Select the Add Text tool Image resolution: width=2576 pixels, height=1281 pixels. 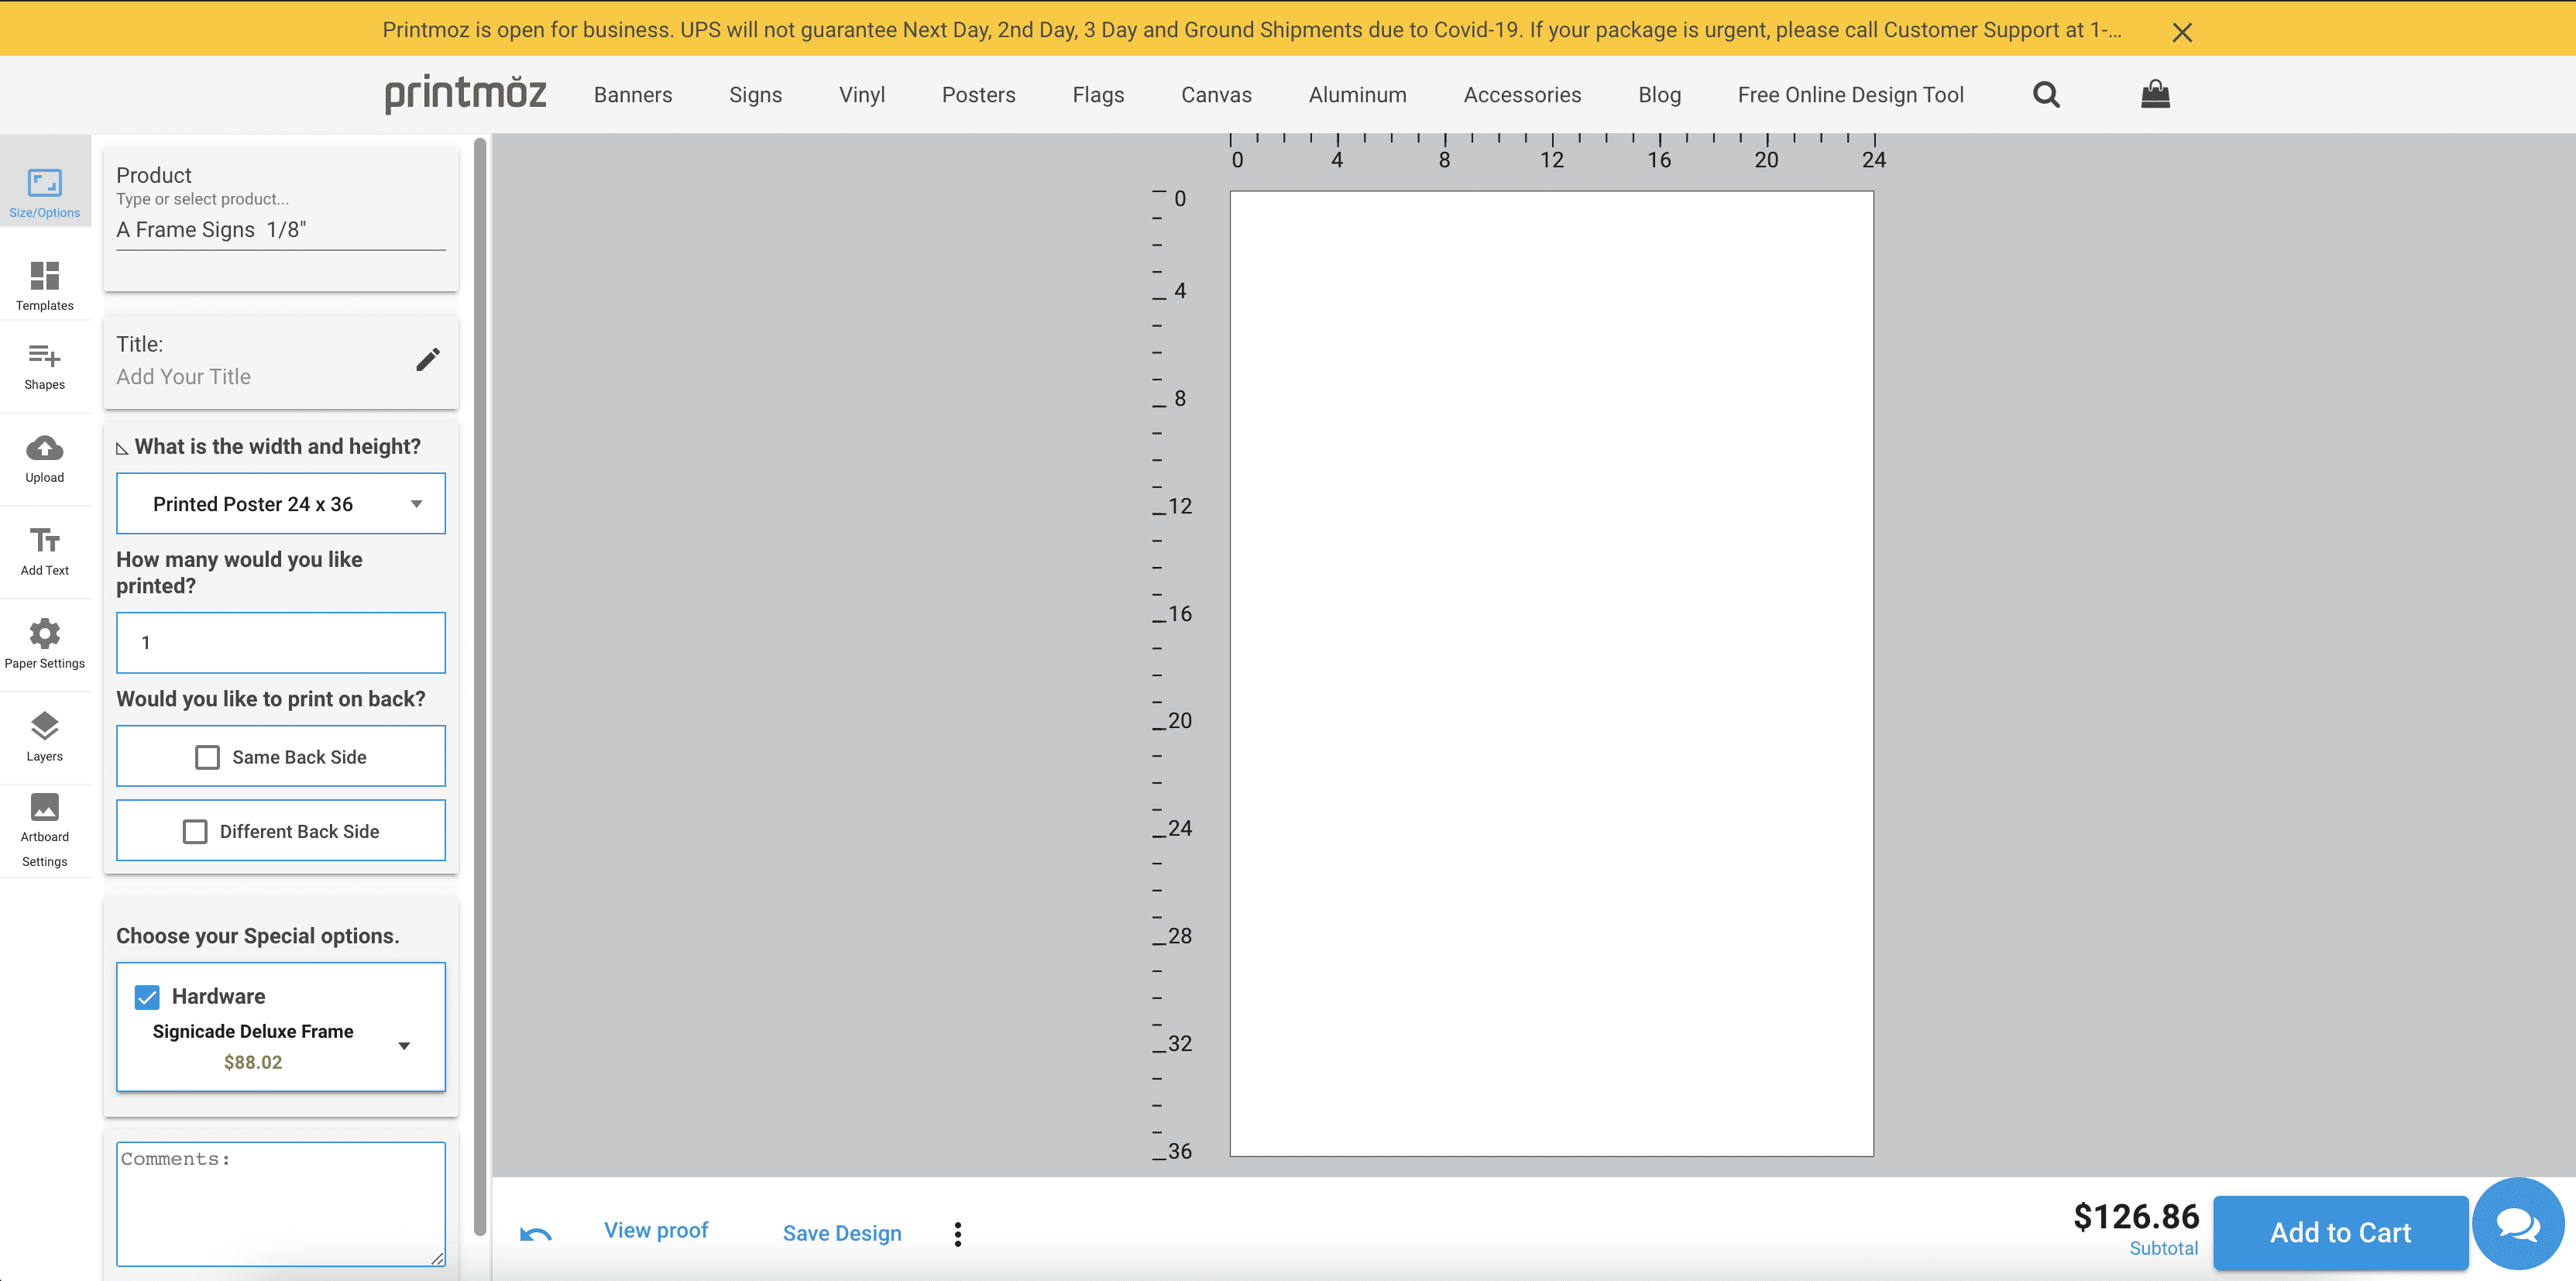click(x=44, y=541)
